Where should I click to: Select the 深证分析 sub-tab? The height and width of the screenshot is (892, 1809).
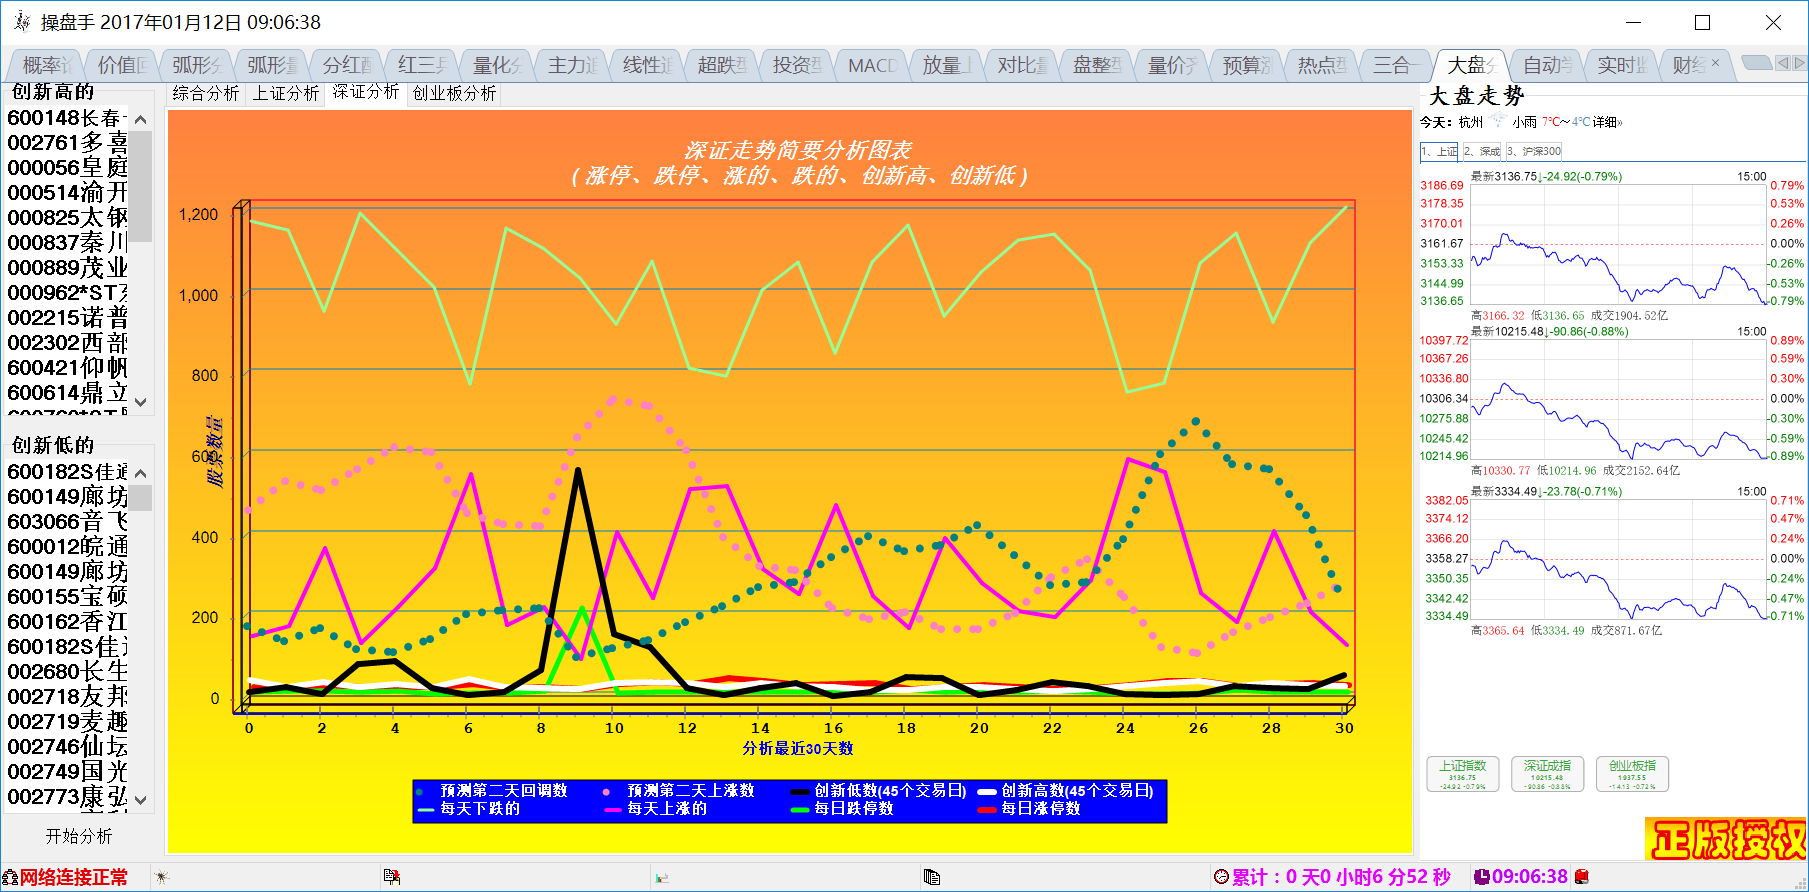[x=366, y=92]
